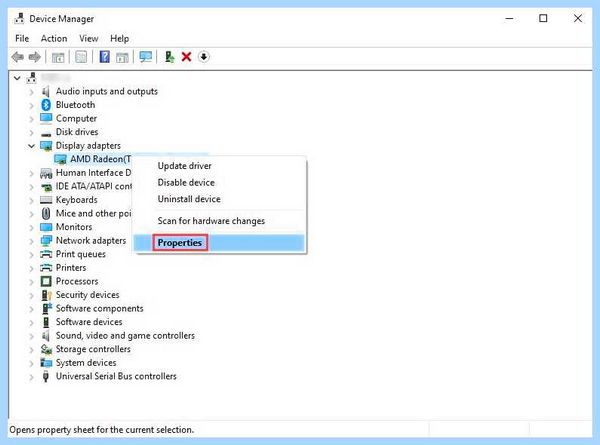Expand the System devices category
600x445 pixels.
31,363
